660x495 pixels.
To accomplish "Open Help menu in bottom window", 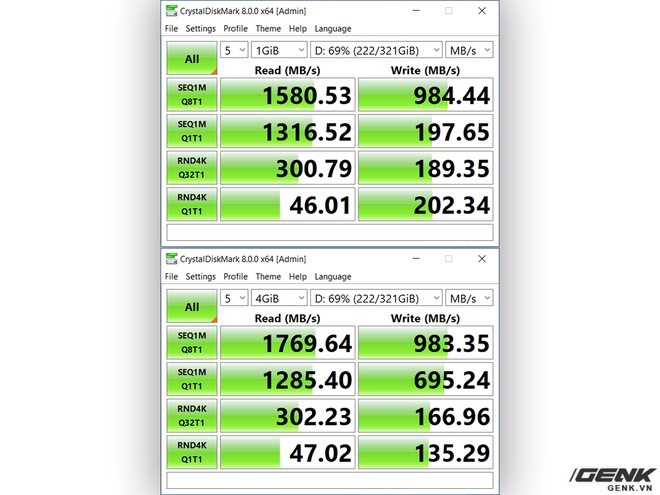I will (x=298, y=277).
